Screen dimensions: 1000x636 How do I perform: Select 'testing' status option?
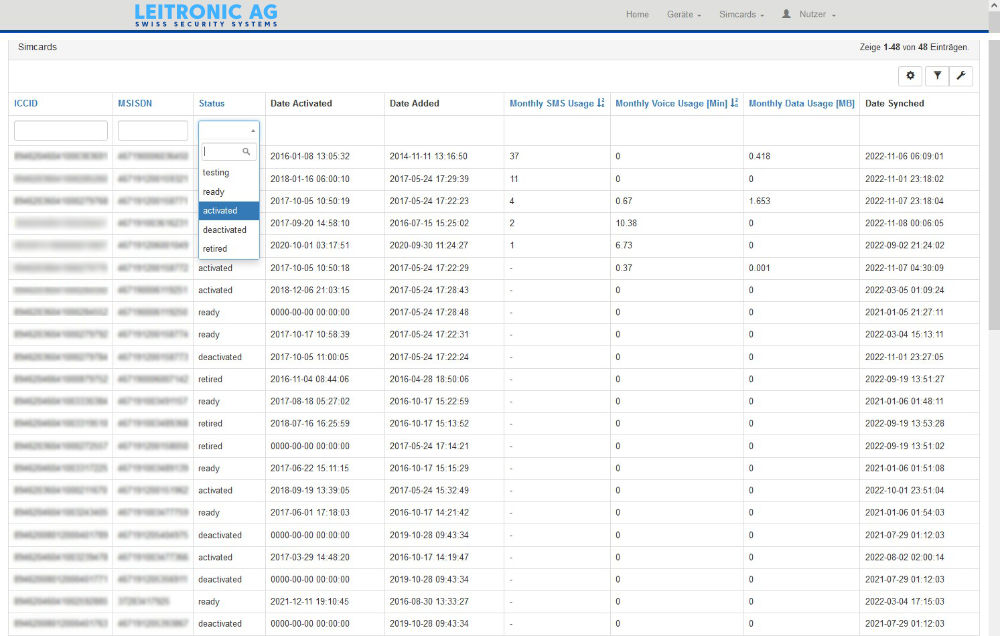pyautogui.click(x=215, y=172)
